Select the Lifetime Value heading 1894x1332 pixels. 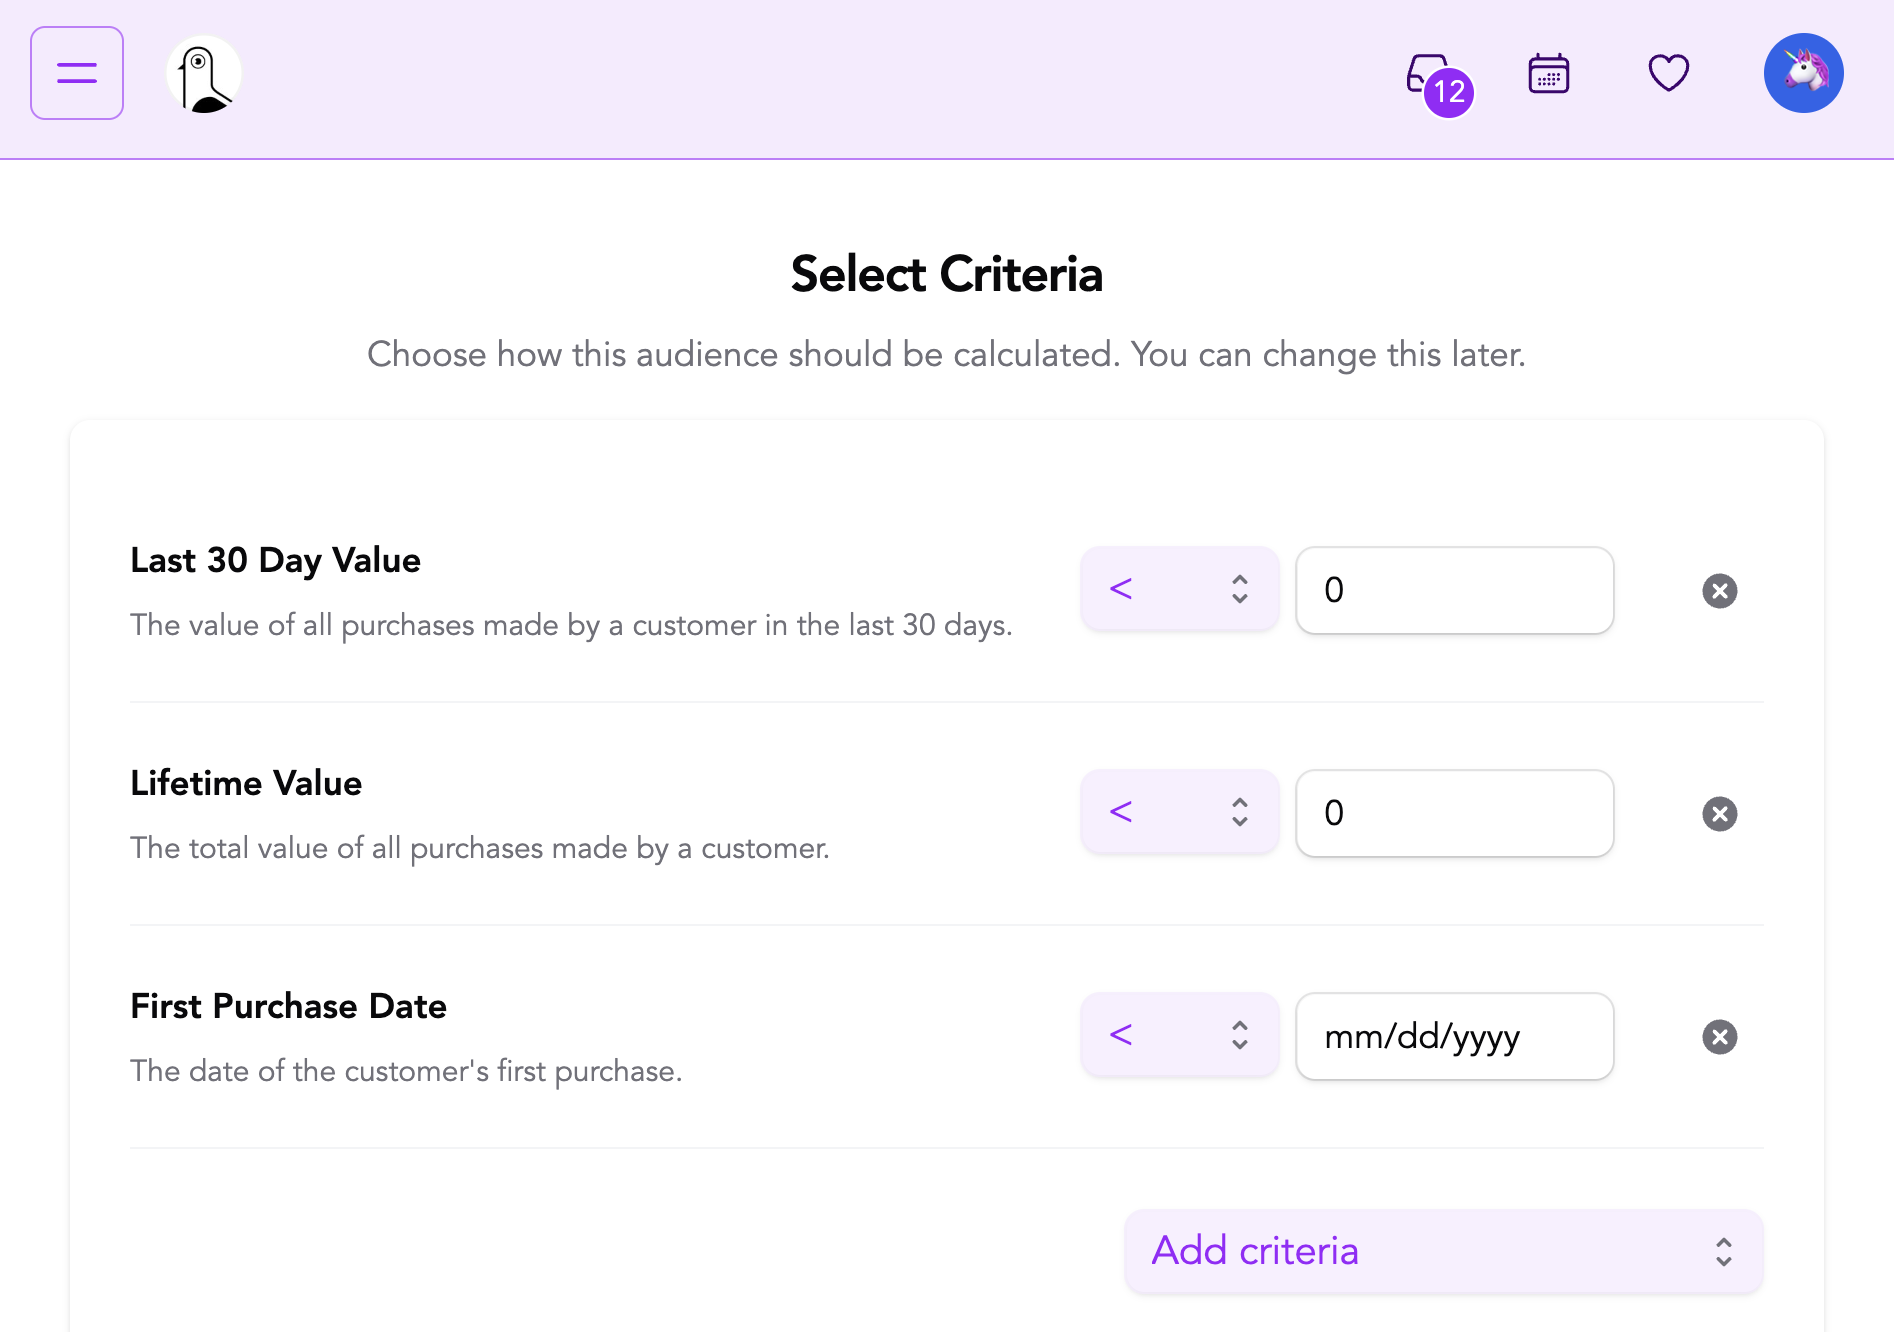click(245, 783)
